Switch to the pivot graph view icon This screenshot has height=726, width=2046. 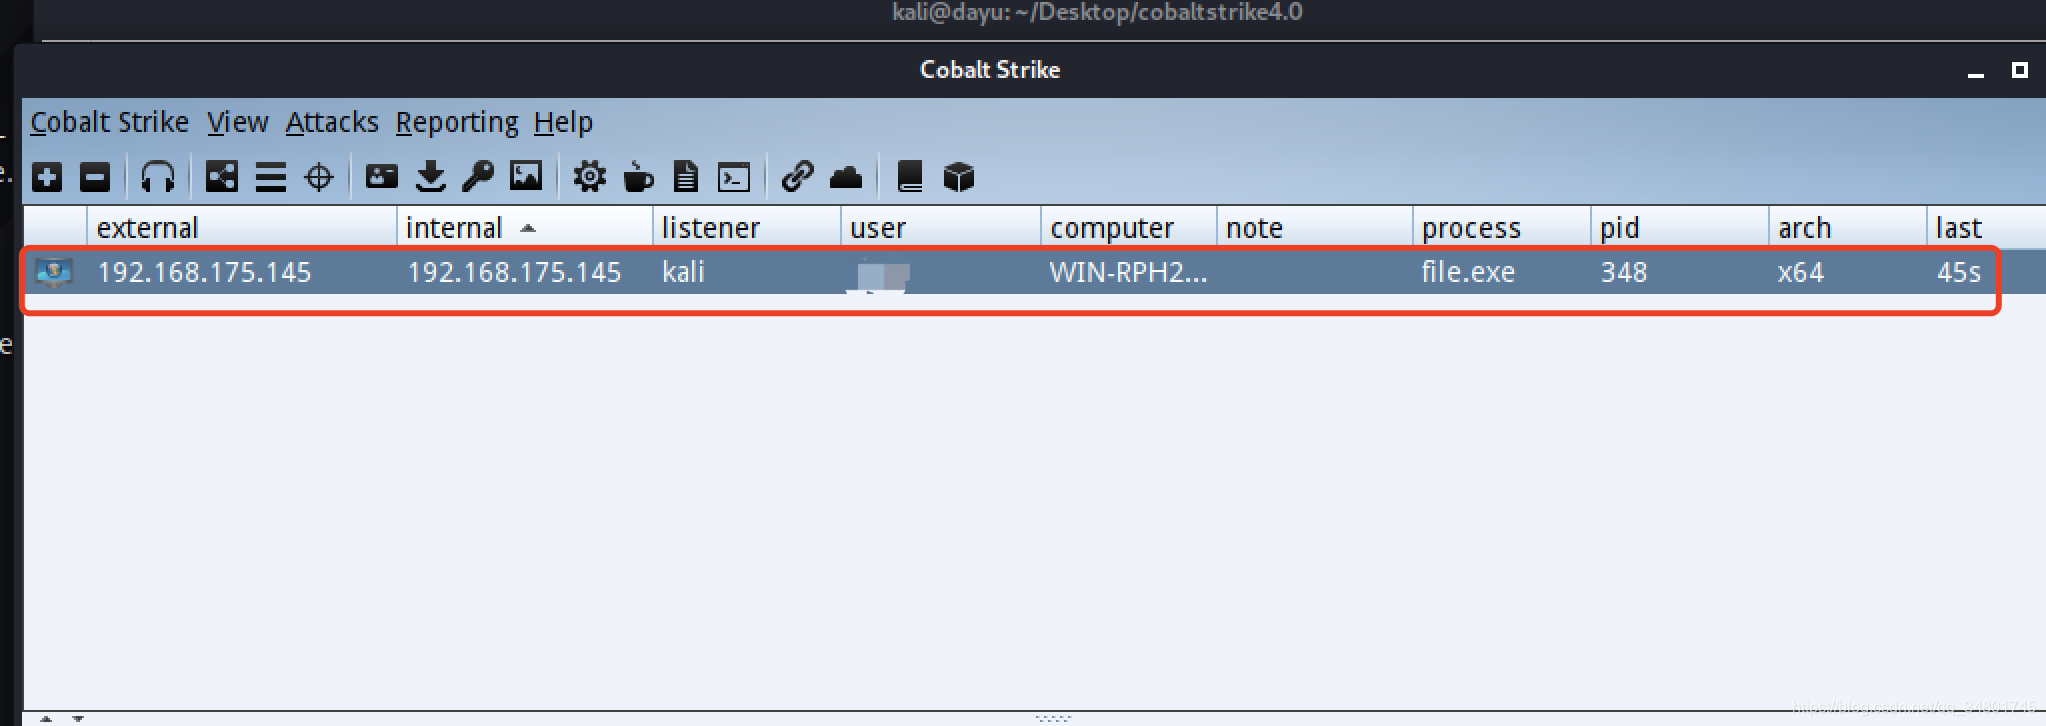click(x=221, y=177)
